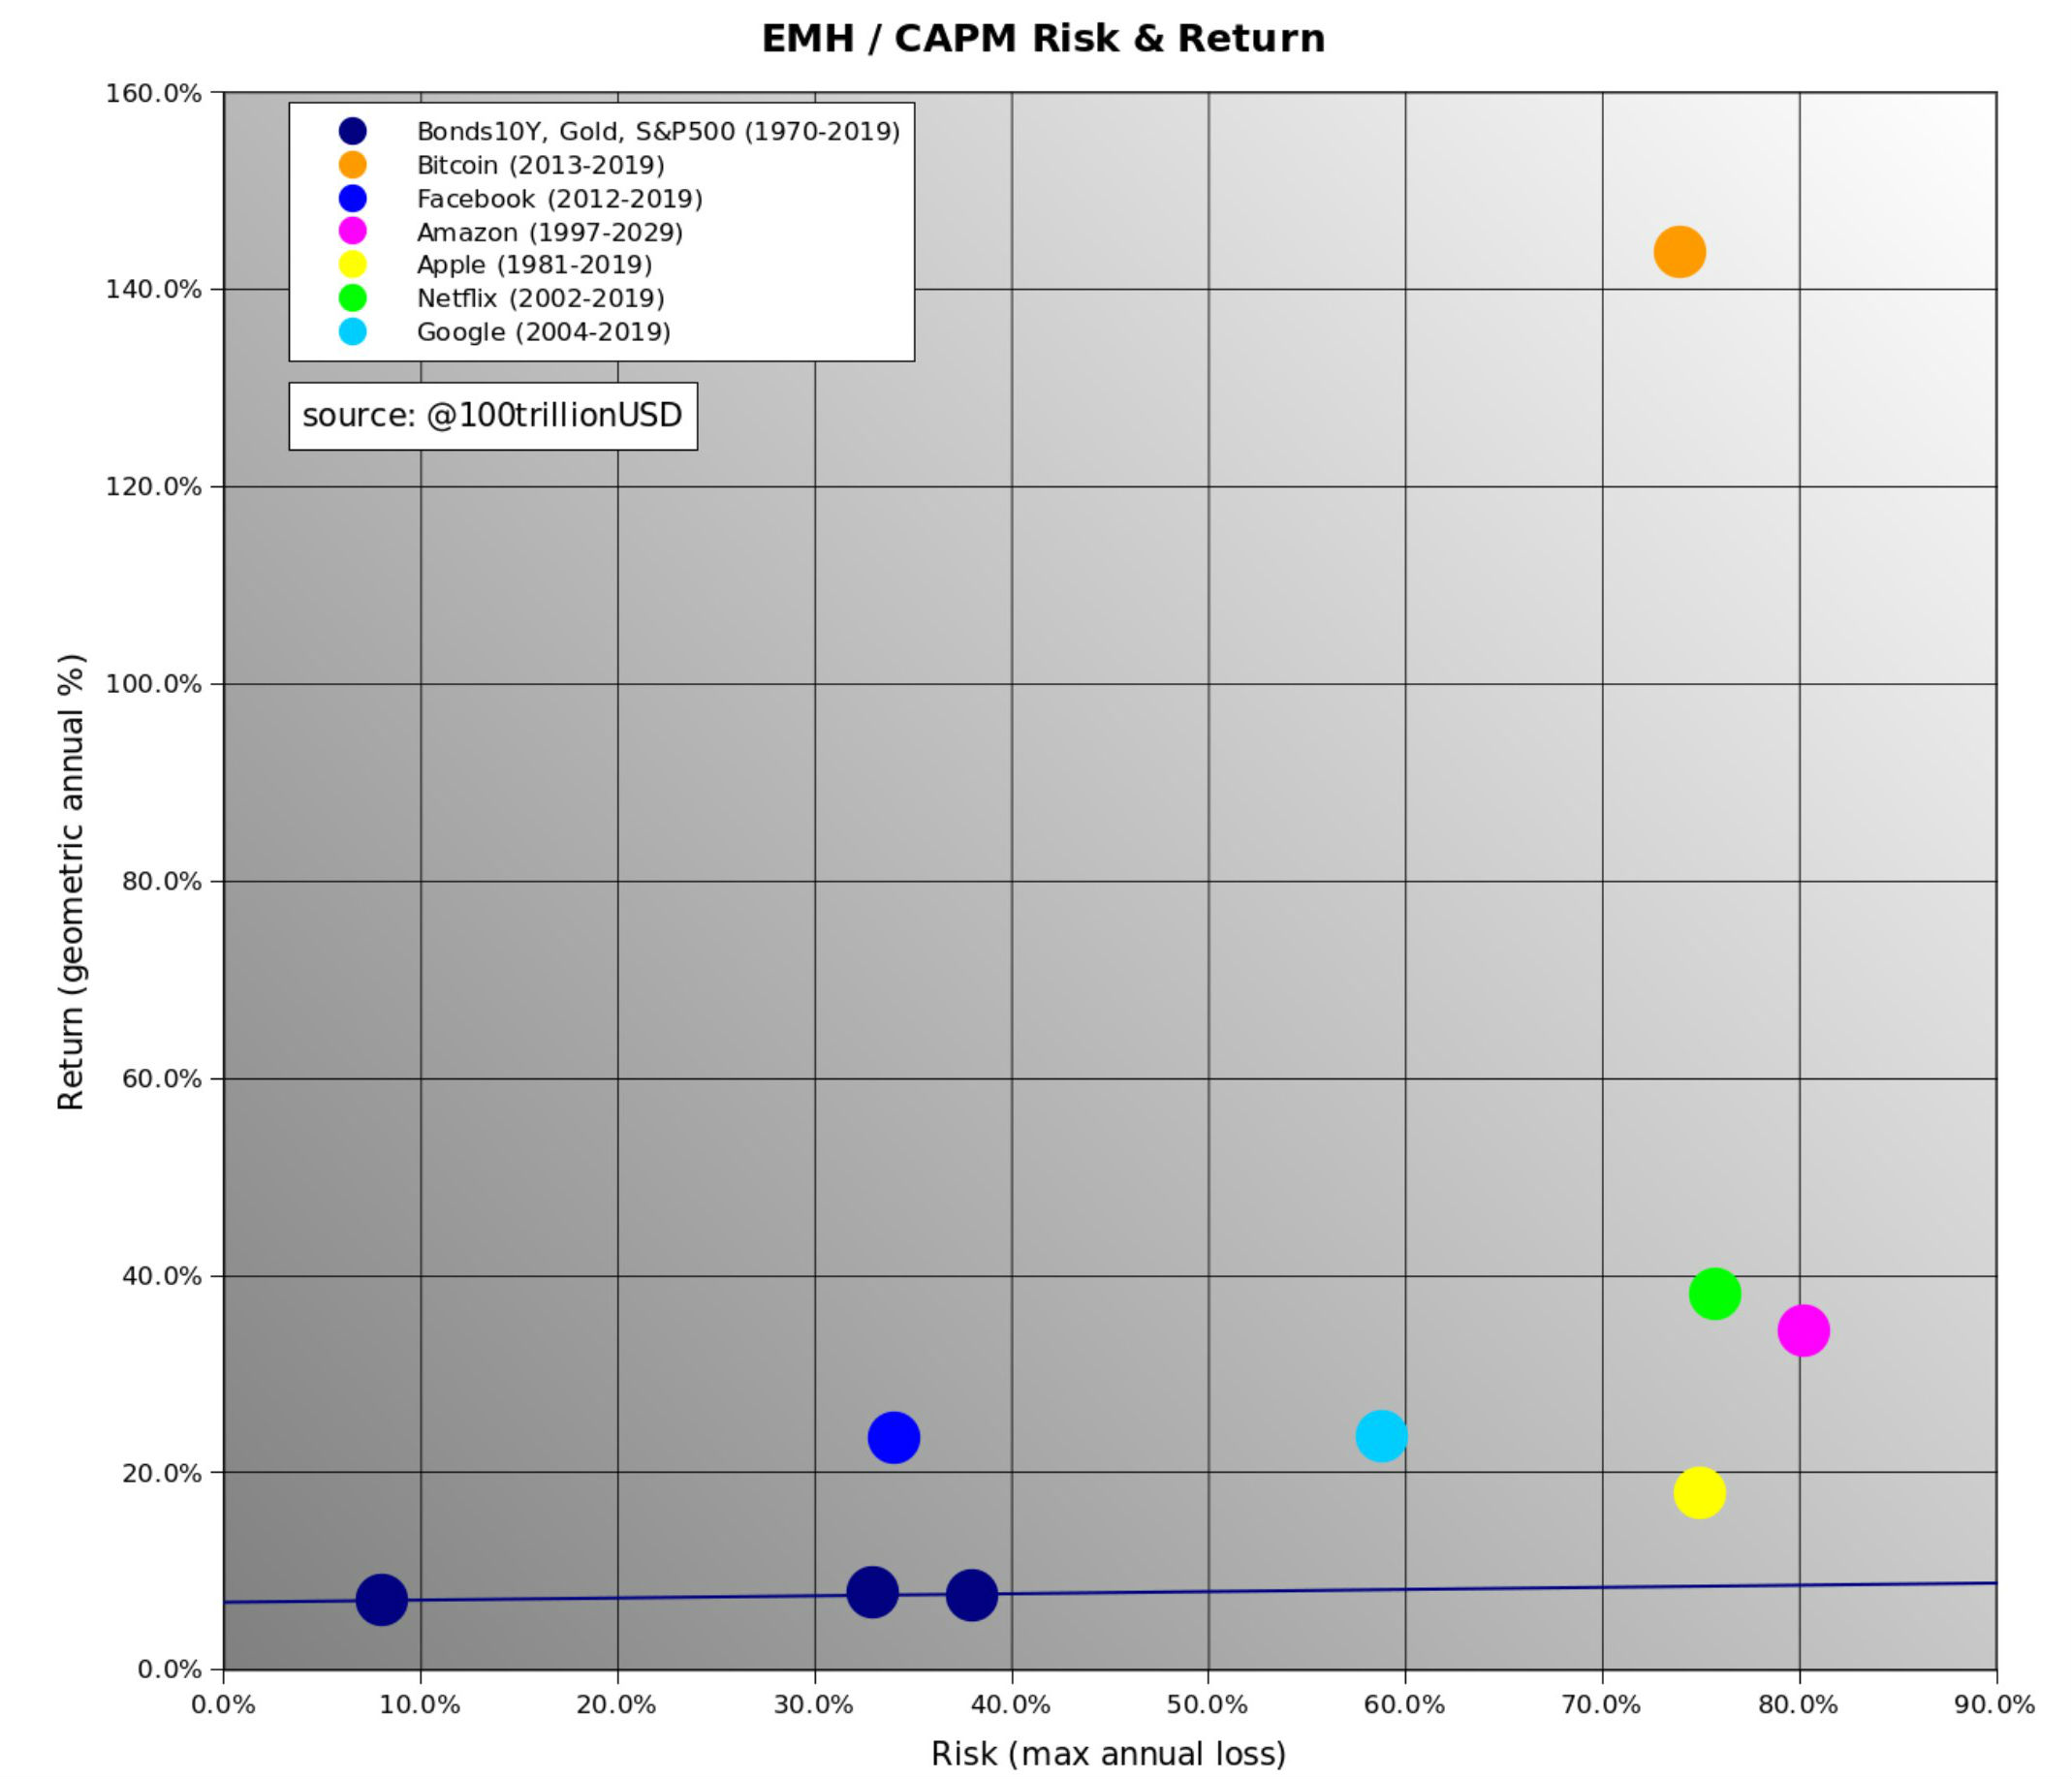Click the x-axis tick '70.0%'
2072x1779 pixels.
[1602, 1705]
